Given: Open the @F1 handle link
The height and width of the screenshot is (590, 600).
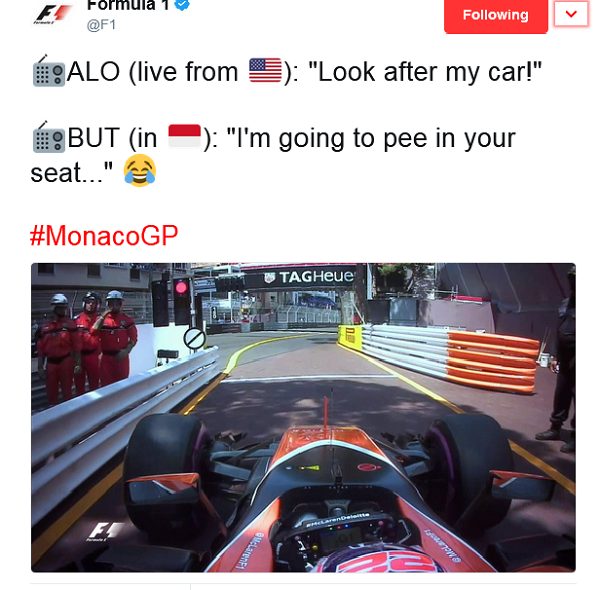Looking at the screenshot, I should [x=101, y=25].
